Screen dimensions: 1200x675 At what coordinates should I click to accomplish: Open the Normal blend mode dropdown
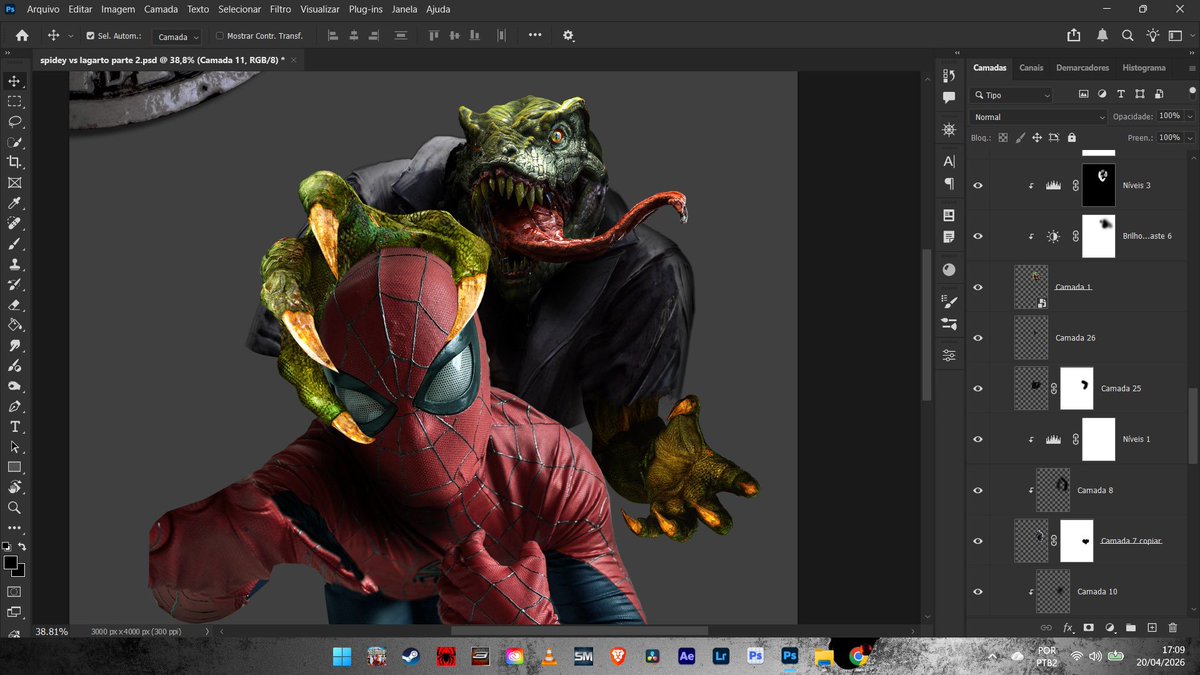1038,117
